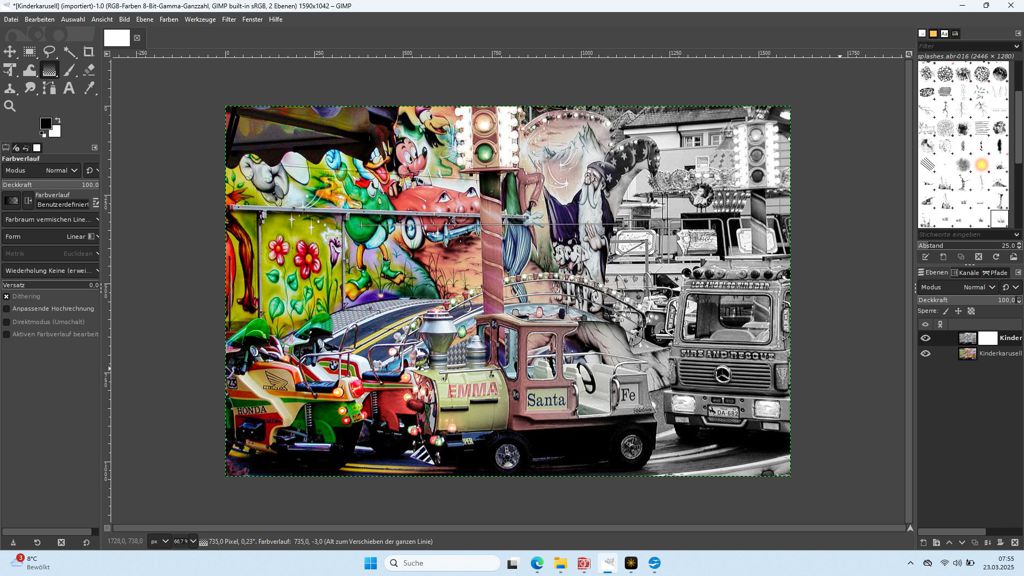Select the Crop tool
This screenshot has height=576, width=1024.
(89, 52)
